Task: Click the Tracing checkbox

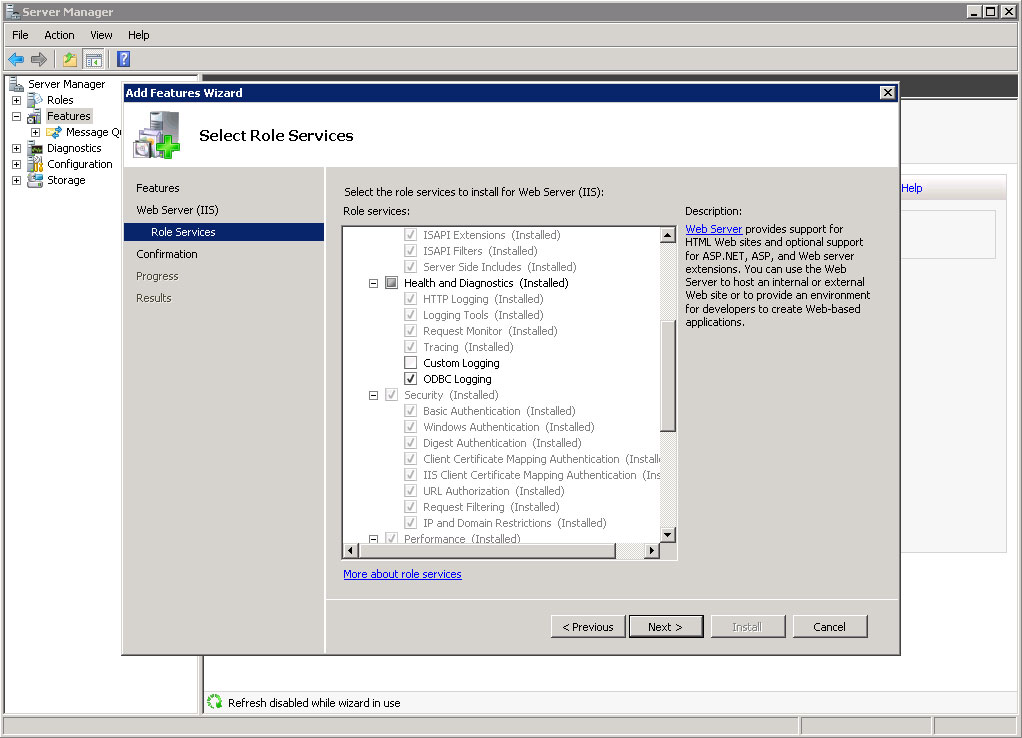Action: pyautogui.click(x=411, y=347)
